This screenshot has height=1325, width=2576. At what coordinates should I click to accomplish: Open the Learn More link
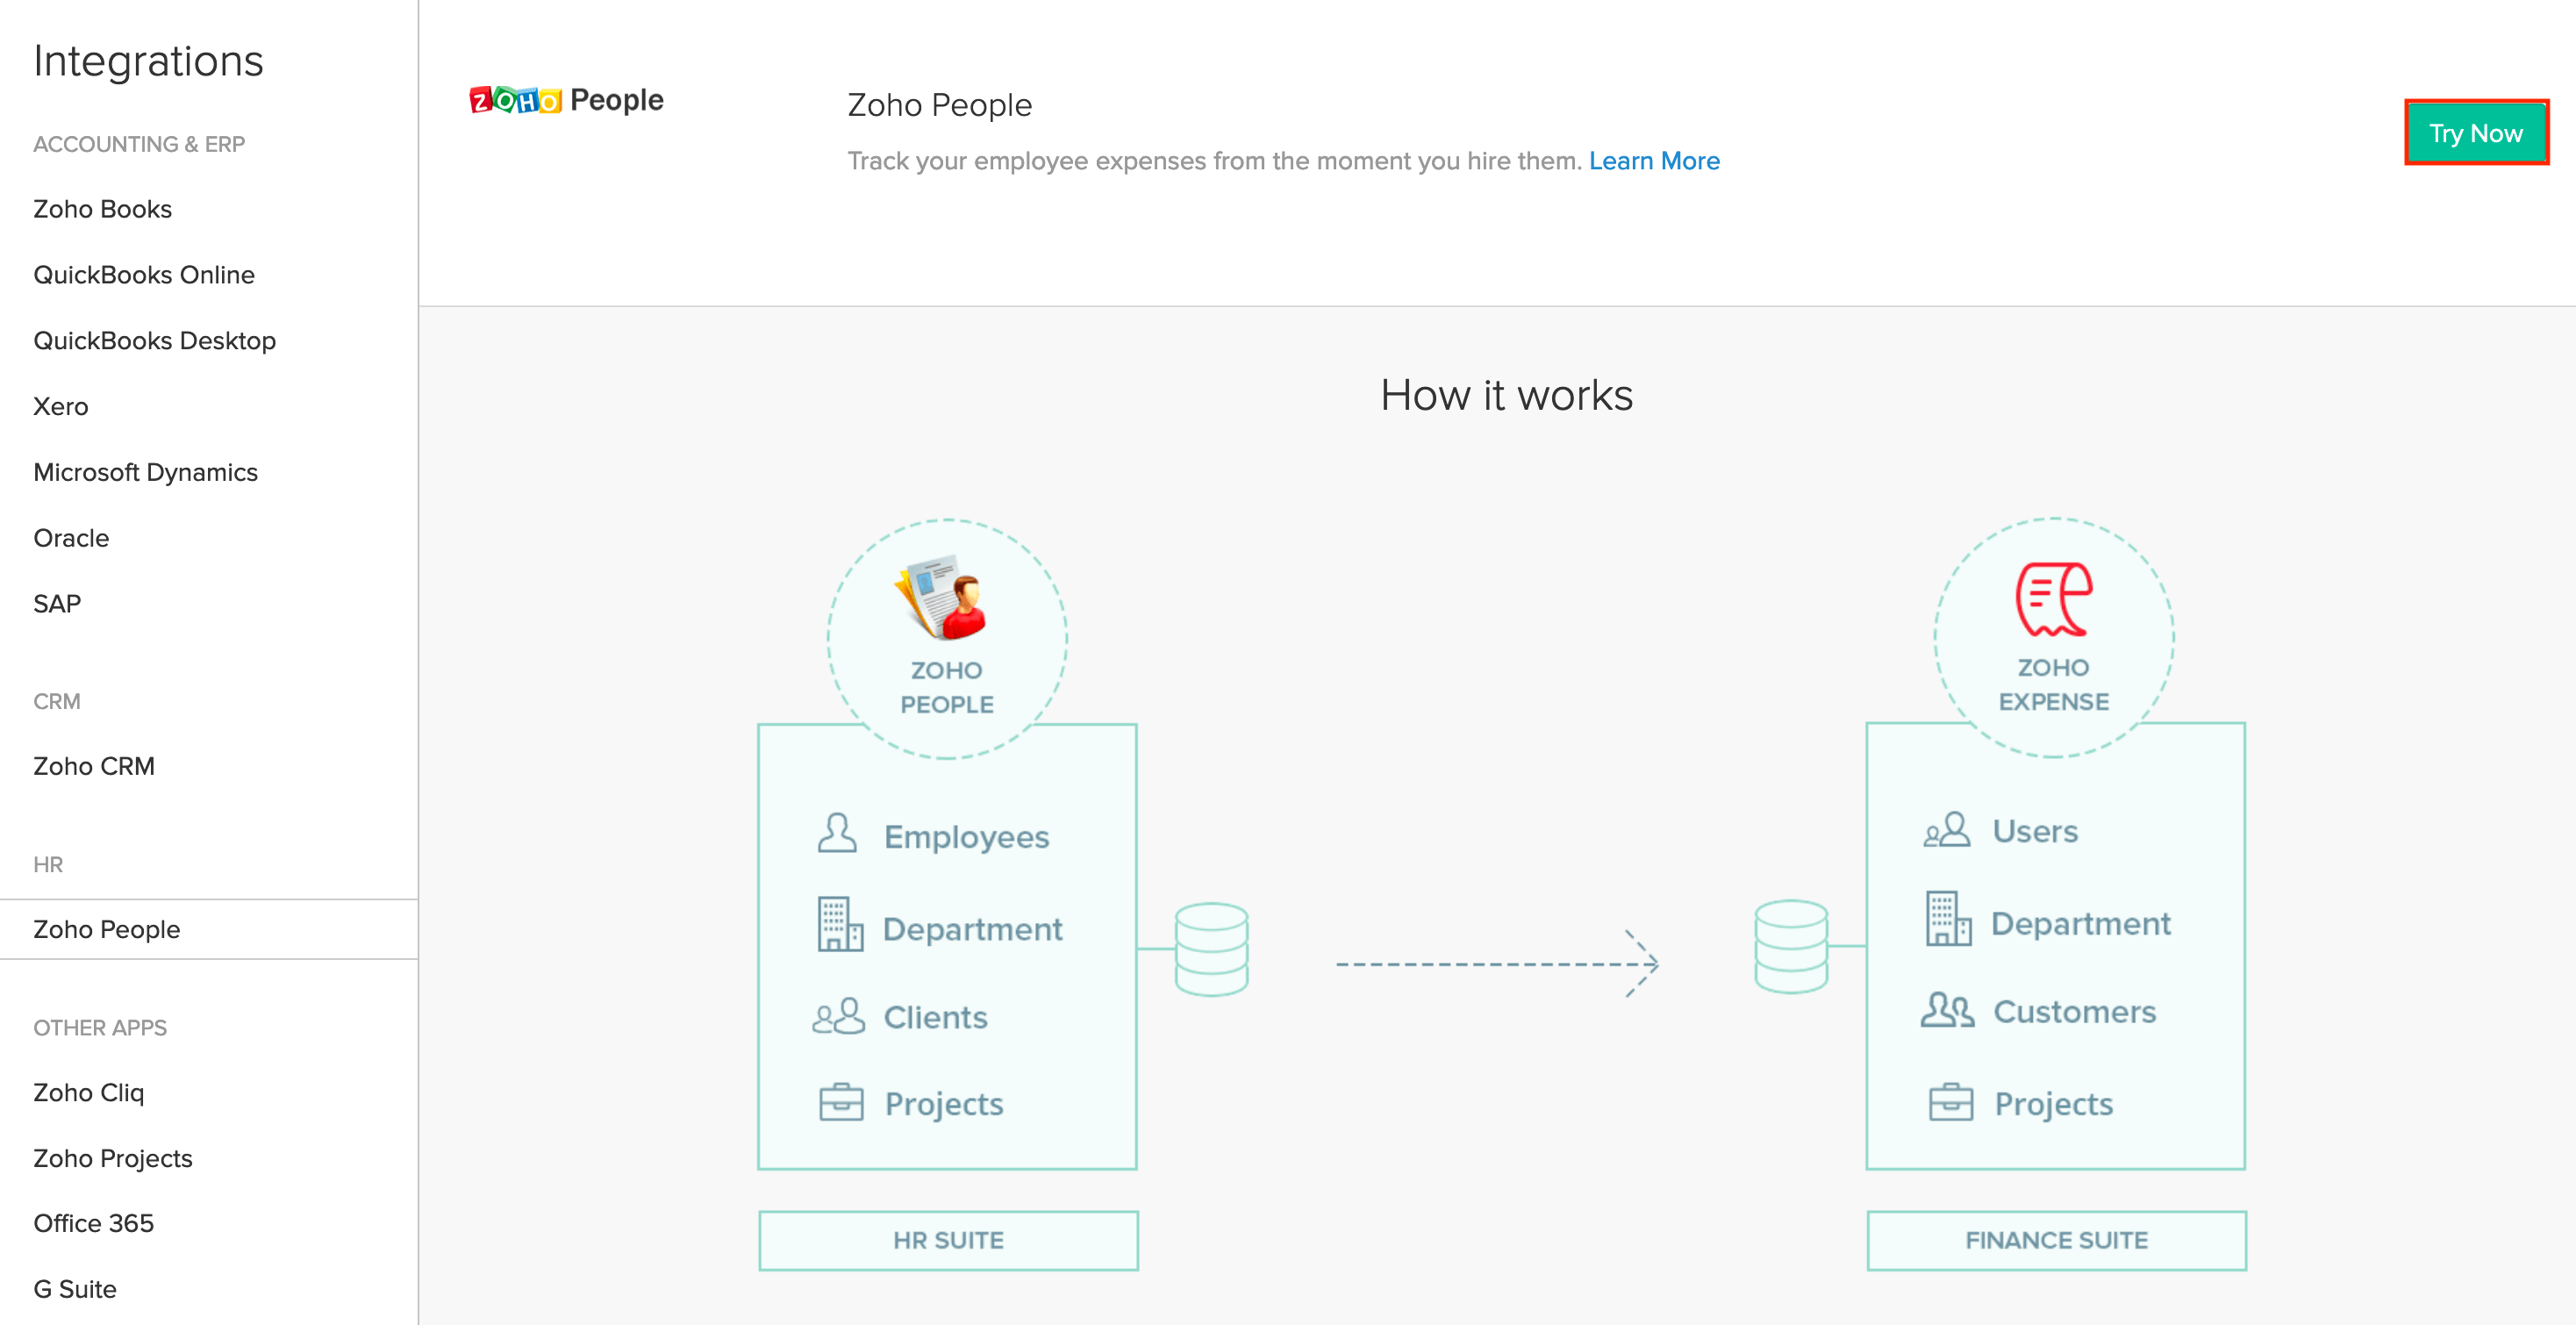[1655, 160]
